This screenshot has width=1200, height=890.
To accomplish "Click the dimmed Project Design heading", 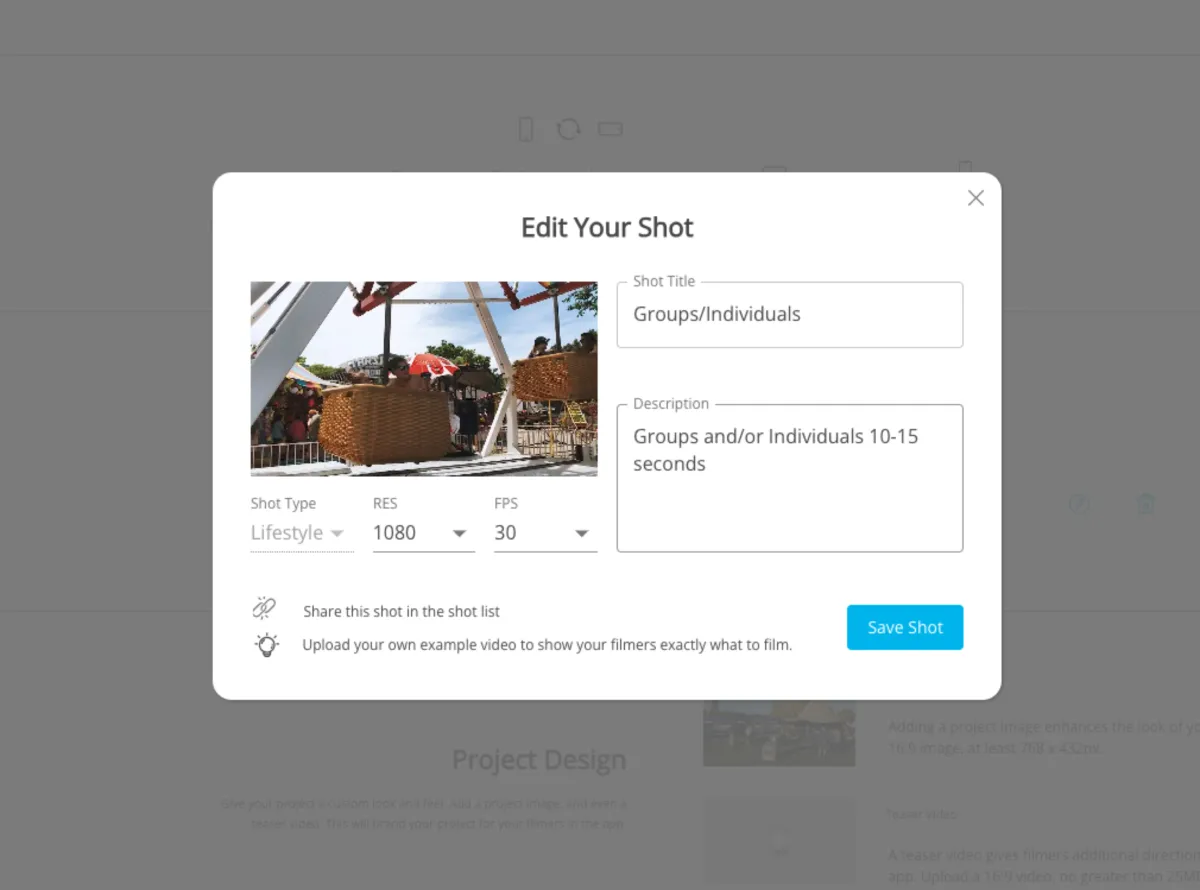I will [539, 760].
